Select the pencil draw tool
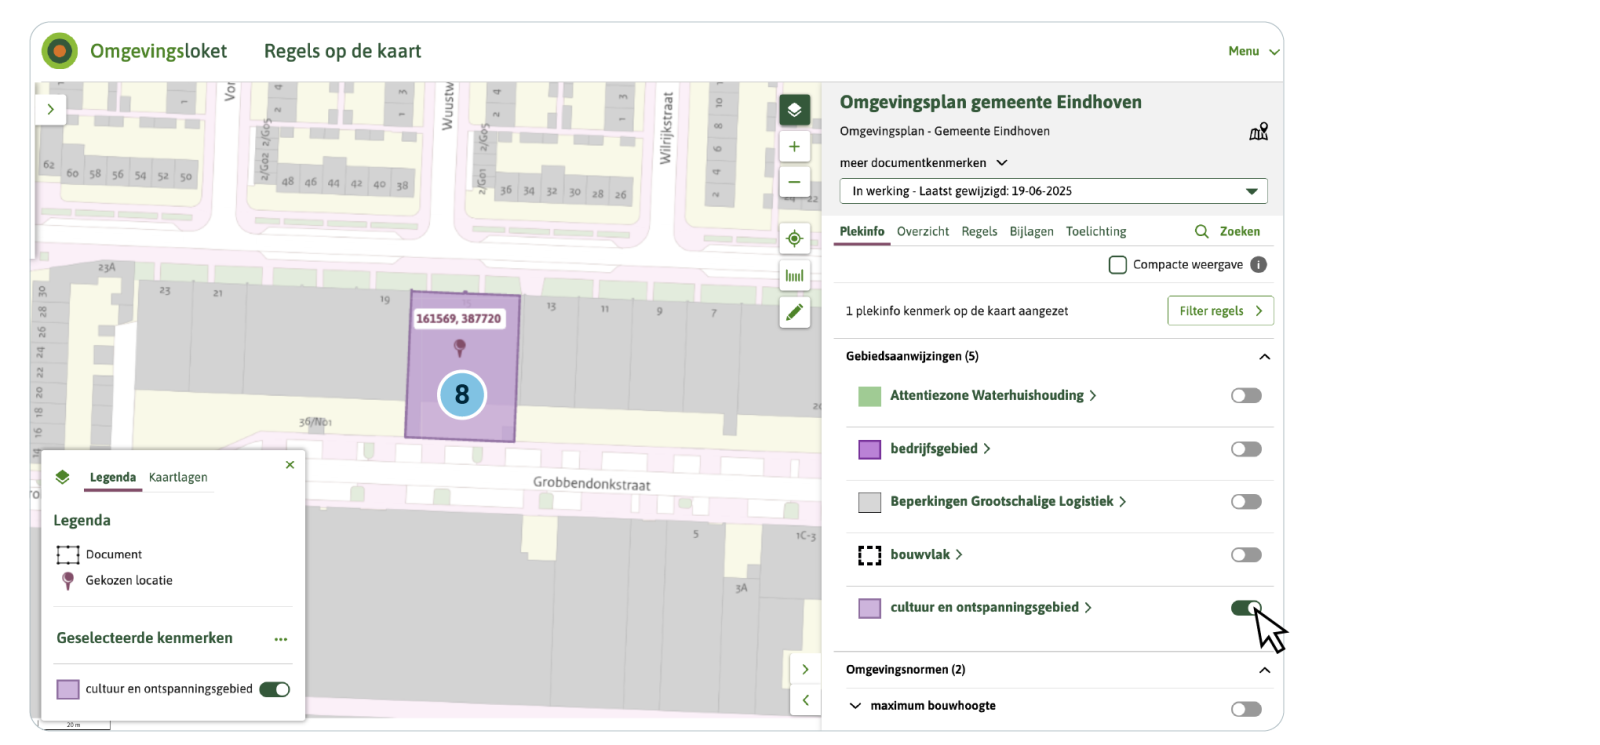 coord(794,313)
